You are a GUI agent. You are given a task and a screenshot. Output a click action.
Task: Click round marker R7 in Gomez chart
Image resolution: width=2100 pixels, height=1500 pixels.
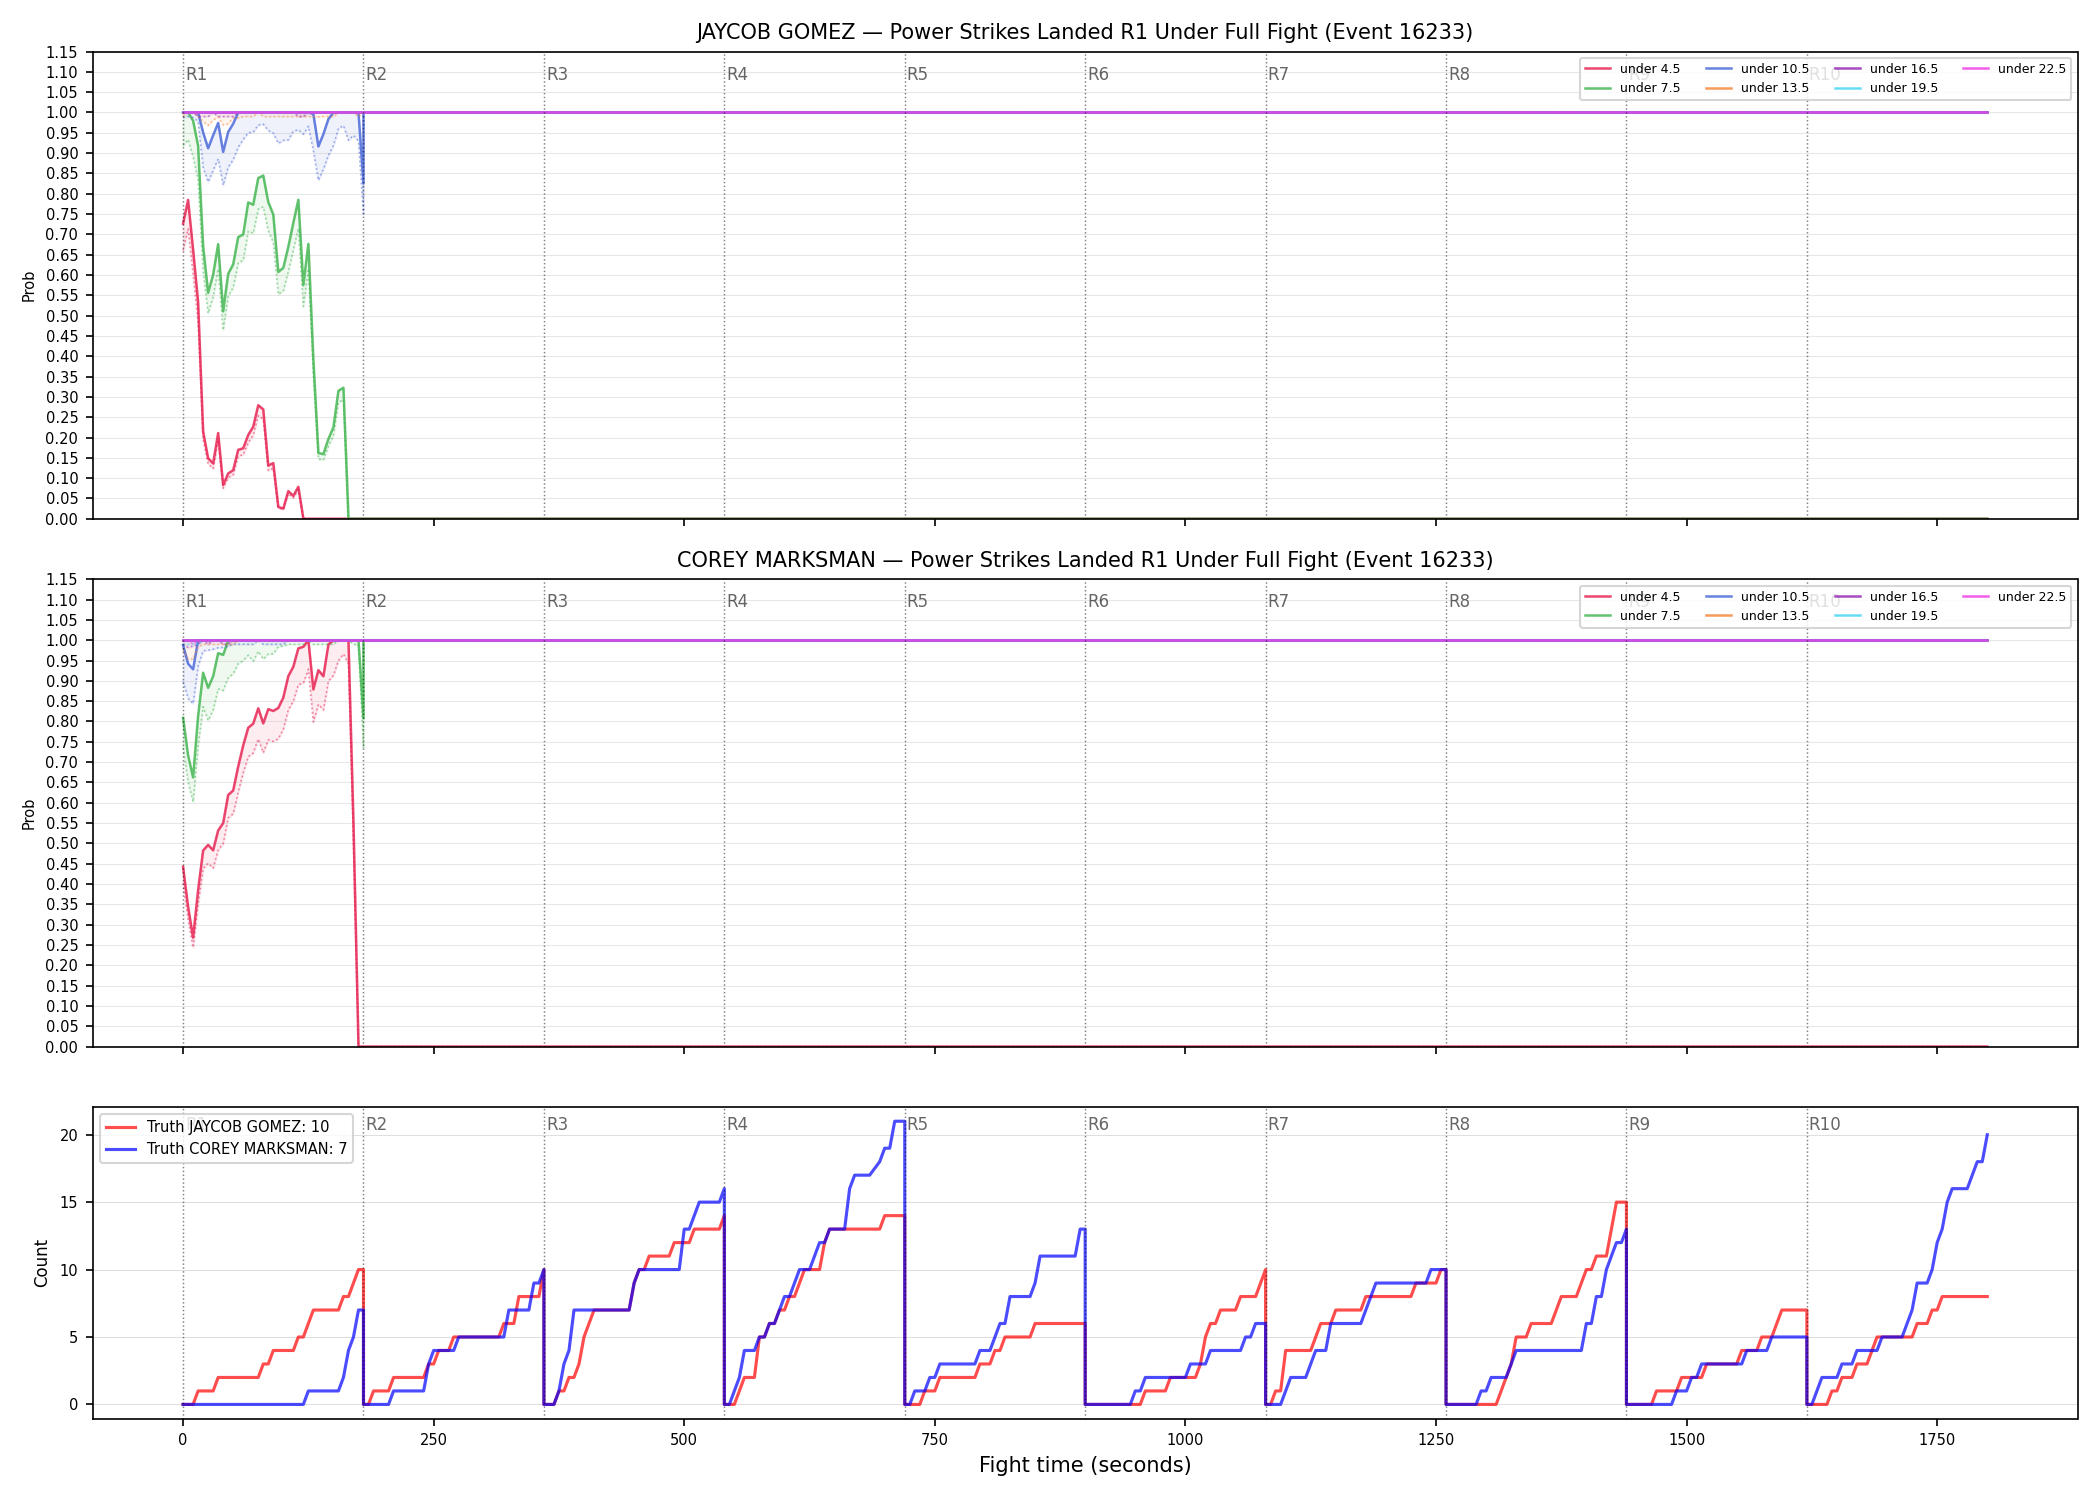(x=1278, y=74)
